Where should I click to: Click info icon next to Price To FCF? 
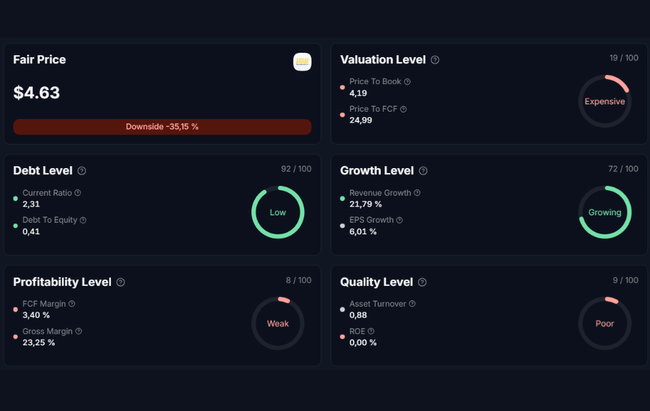click(x=404, y=109)
